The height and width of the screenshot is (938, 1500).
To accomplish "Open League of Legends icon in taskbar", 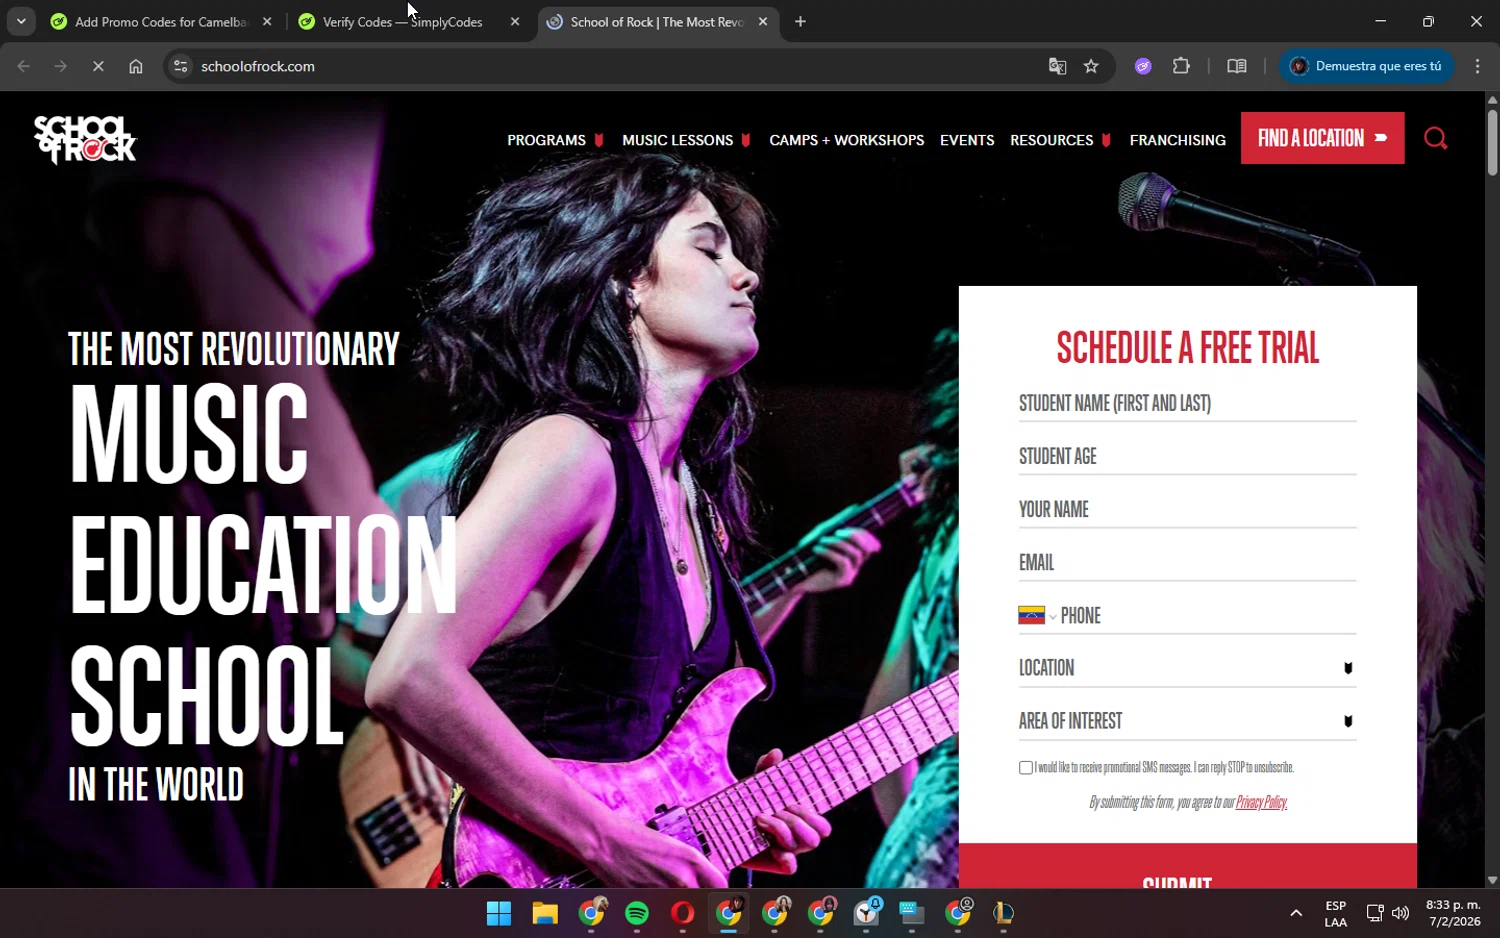I will tap(1003, 913).
